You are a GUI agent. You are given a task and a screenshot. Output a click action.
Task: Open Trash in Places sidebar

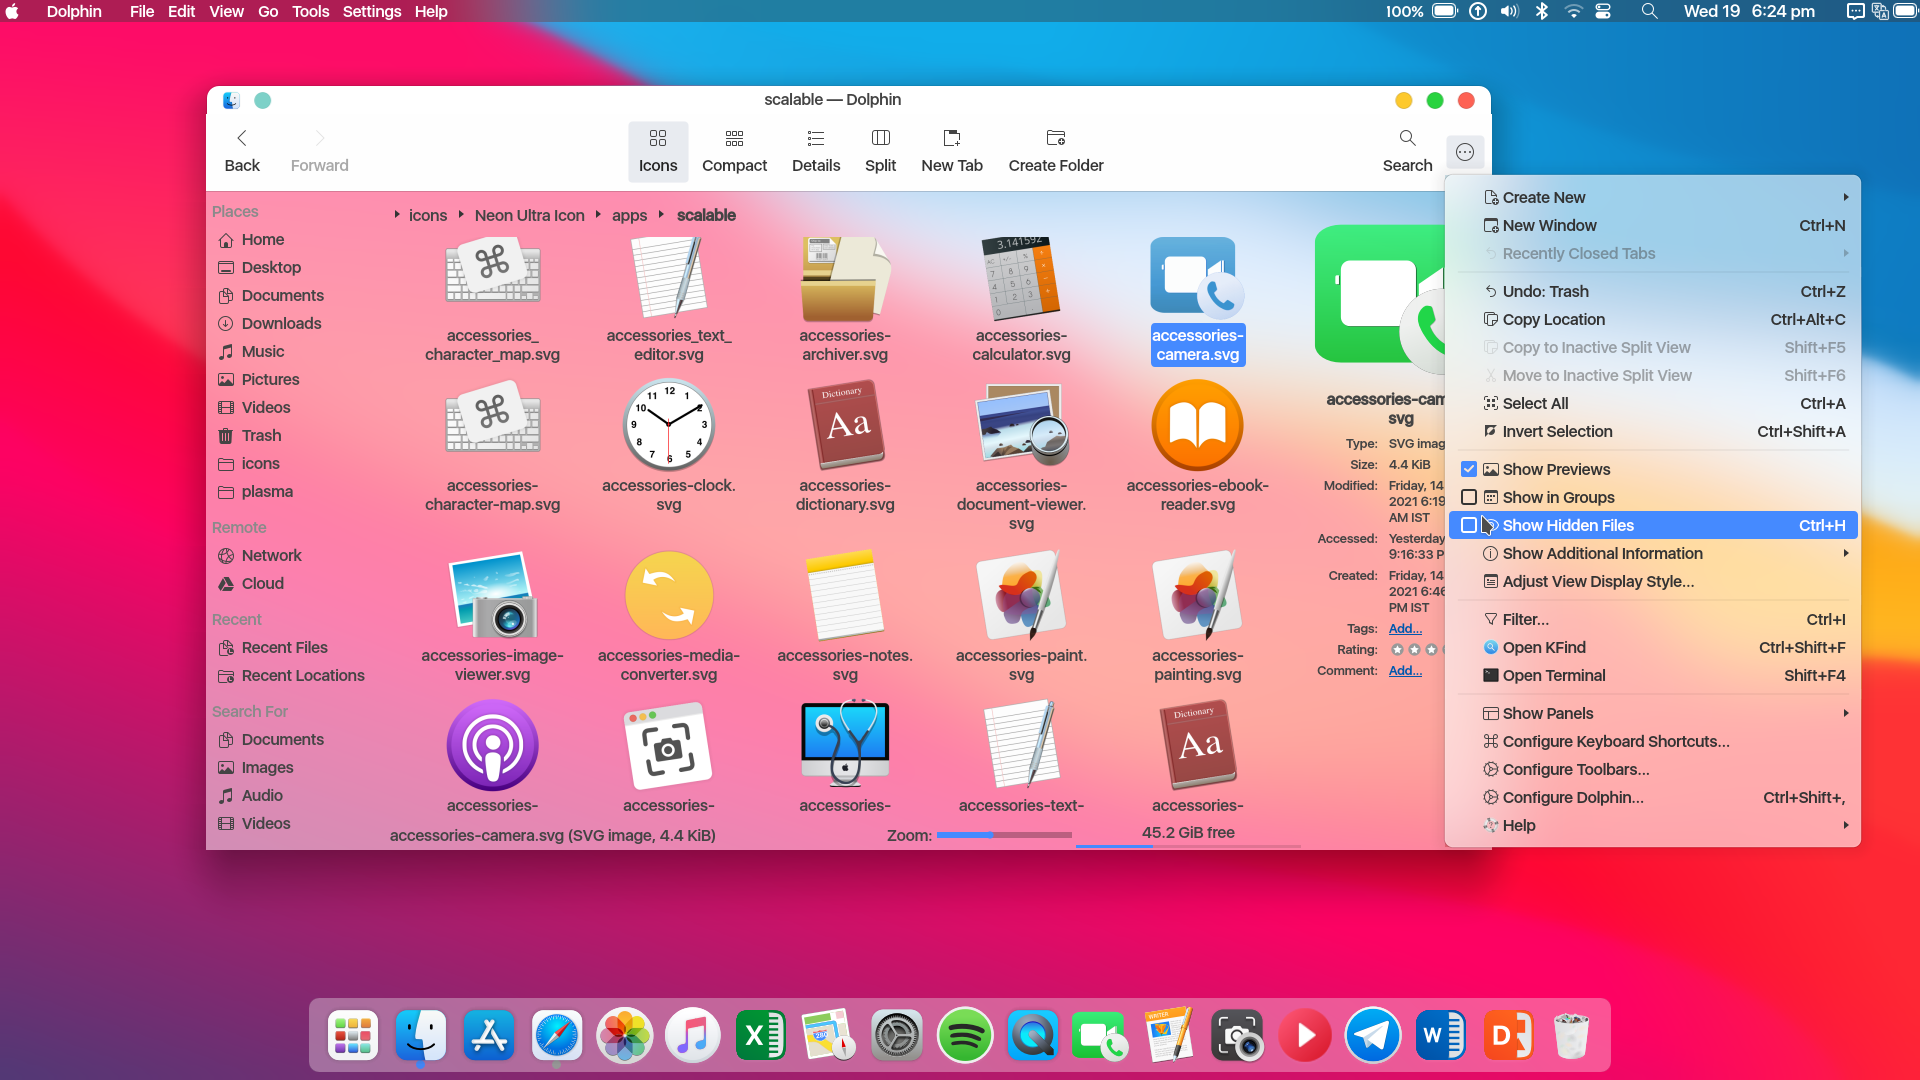pyautogui.click(x=261, y=436)
